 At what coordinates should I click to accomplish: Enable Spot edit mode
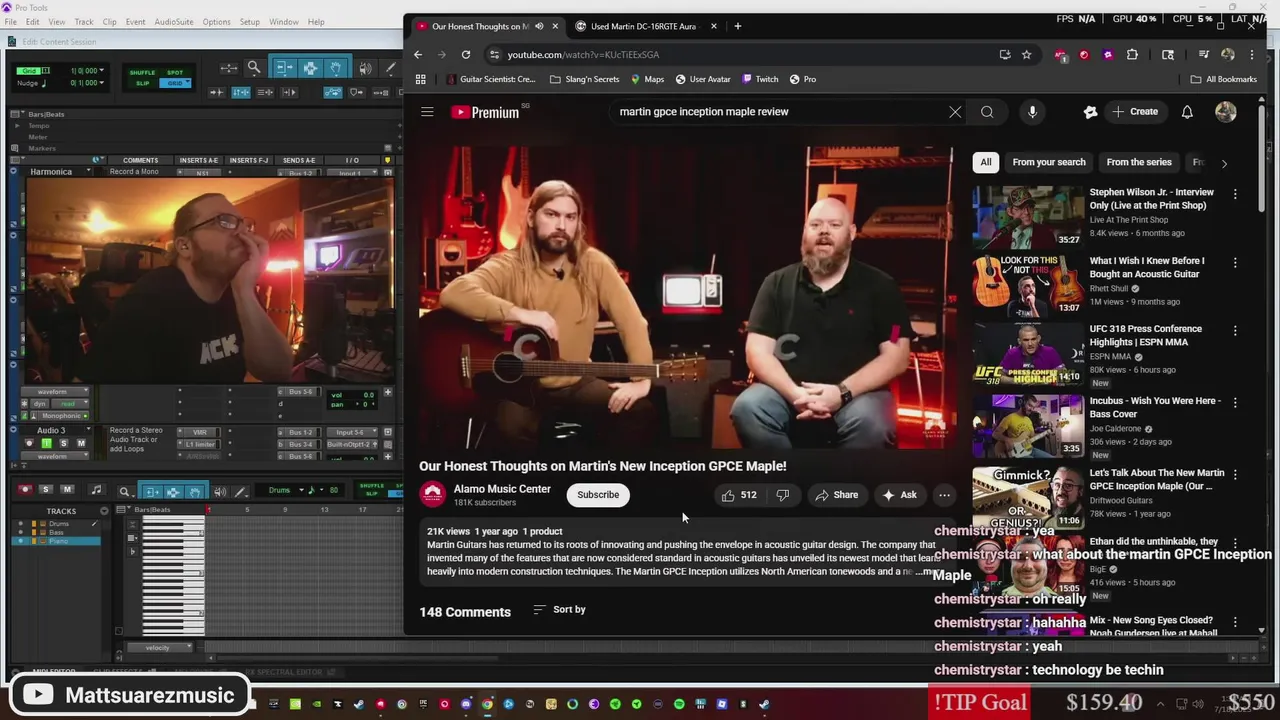[x=175, y=72]
